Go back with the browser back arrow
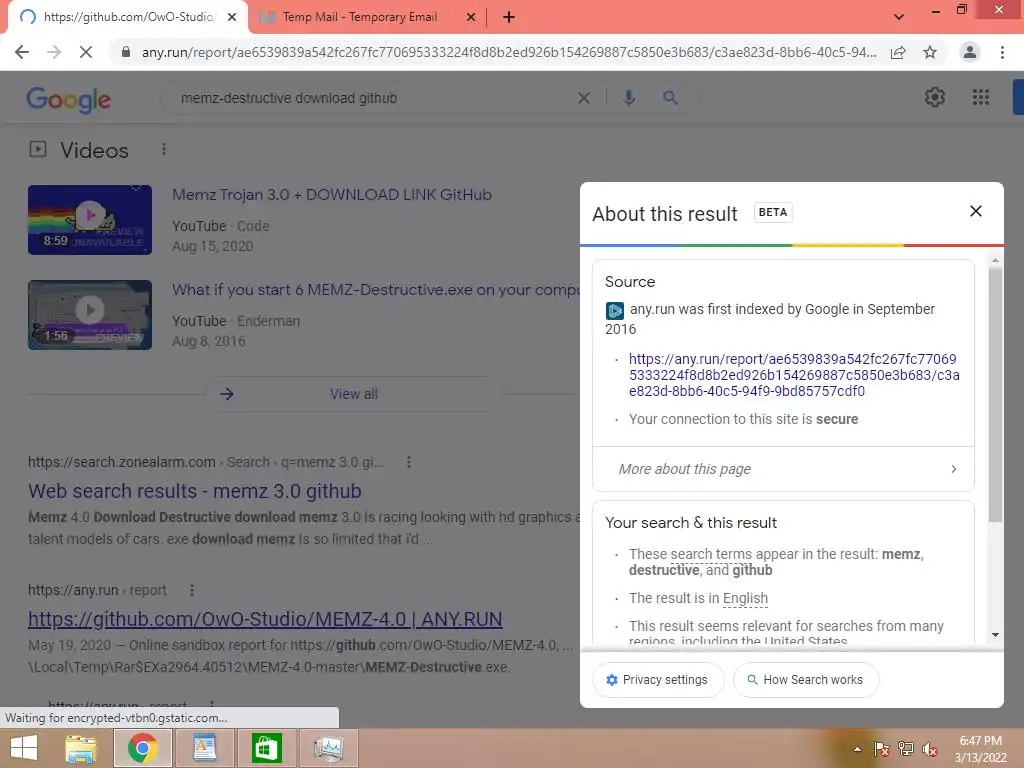Screen dimensions: 1024x768 point(22,52)
